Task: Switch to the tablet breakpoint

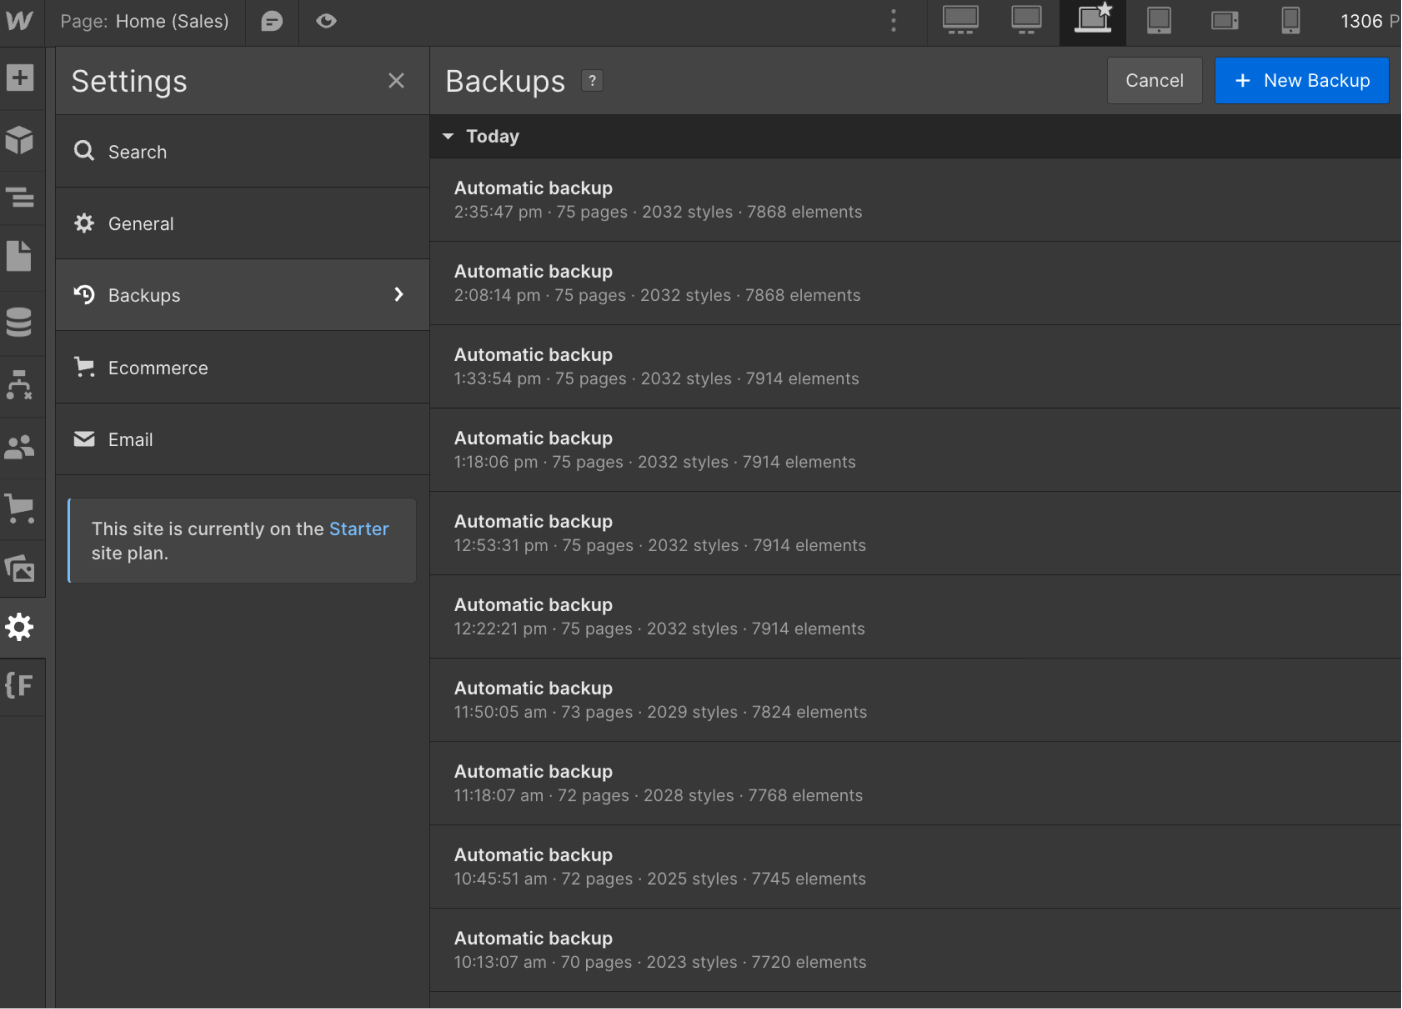Action: tap(1158, 21)
